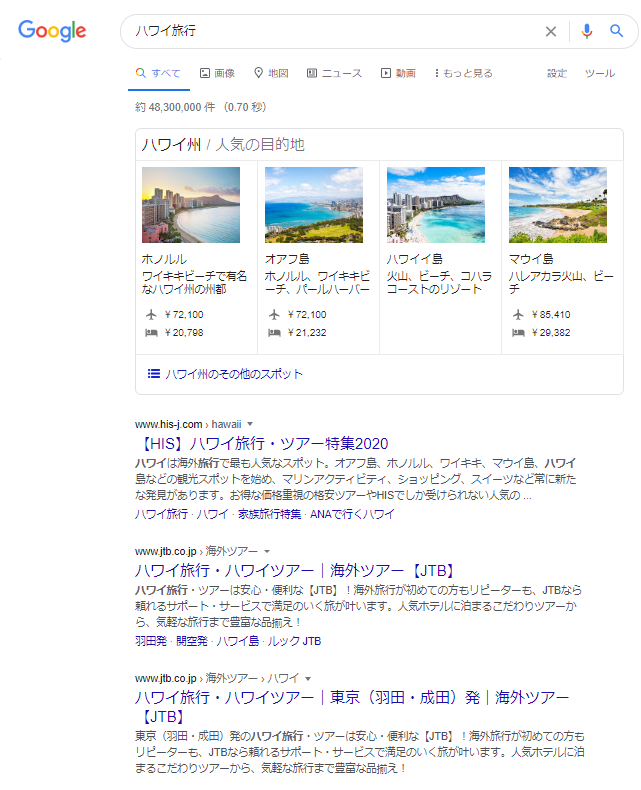Open the ルック JTB sitelink
The image size is (641, 790).
(x=294, y=641)
